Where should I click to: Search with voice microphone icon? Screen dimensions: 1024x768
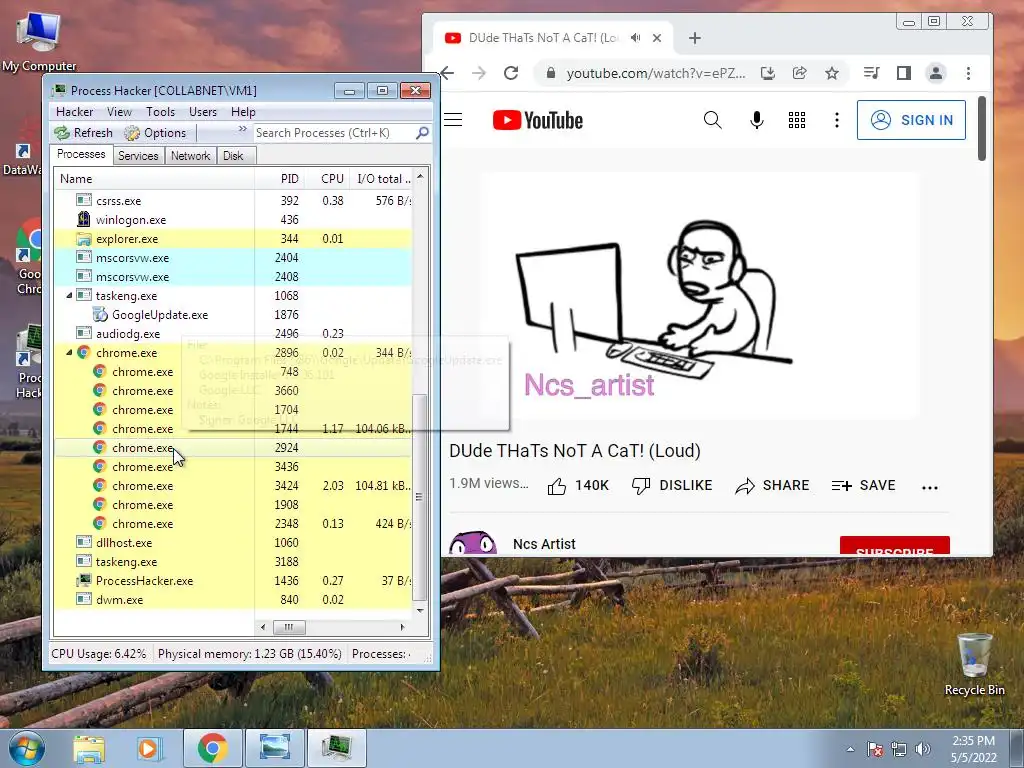coord(756,120)
